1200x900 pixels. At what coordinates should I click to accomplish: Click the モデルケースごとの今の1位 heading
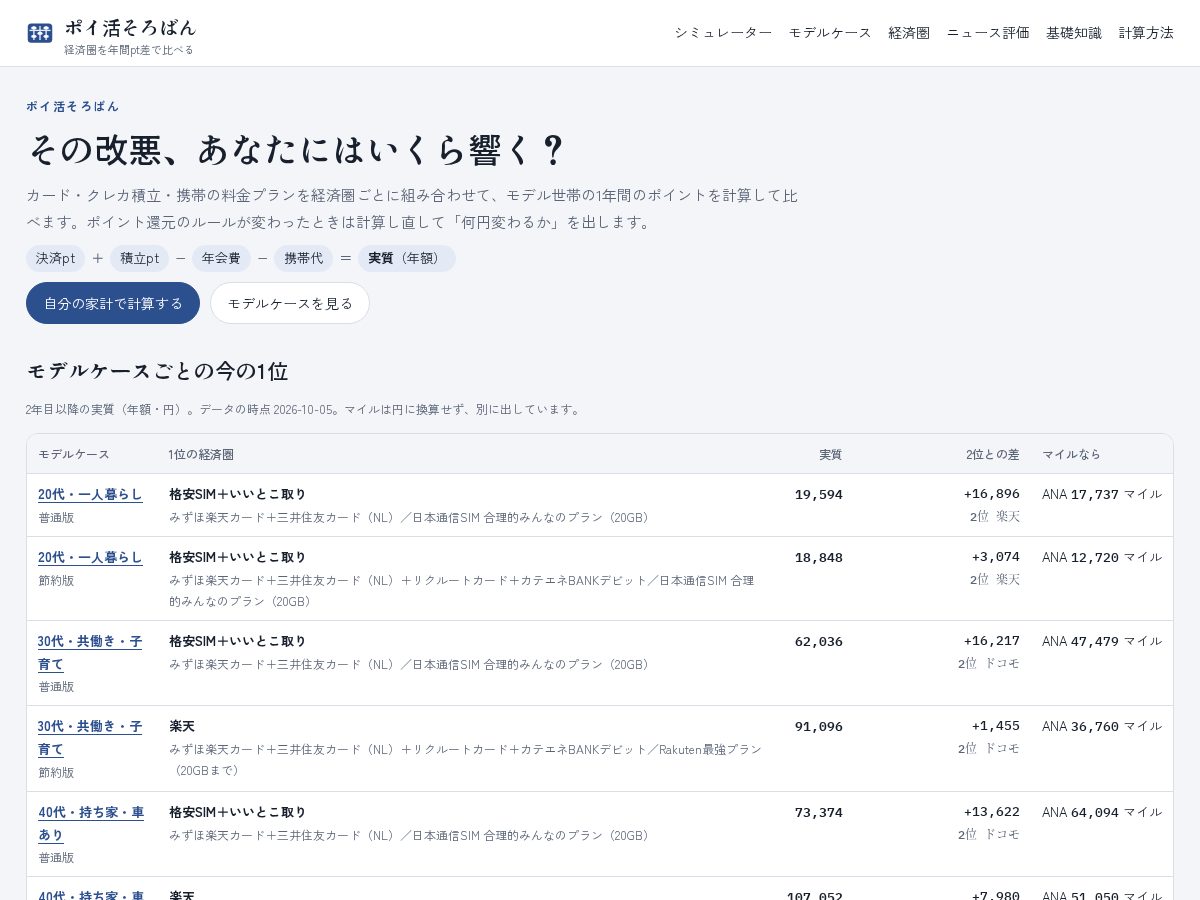click(x=157, y=371)
